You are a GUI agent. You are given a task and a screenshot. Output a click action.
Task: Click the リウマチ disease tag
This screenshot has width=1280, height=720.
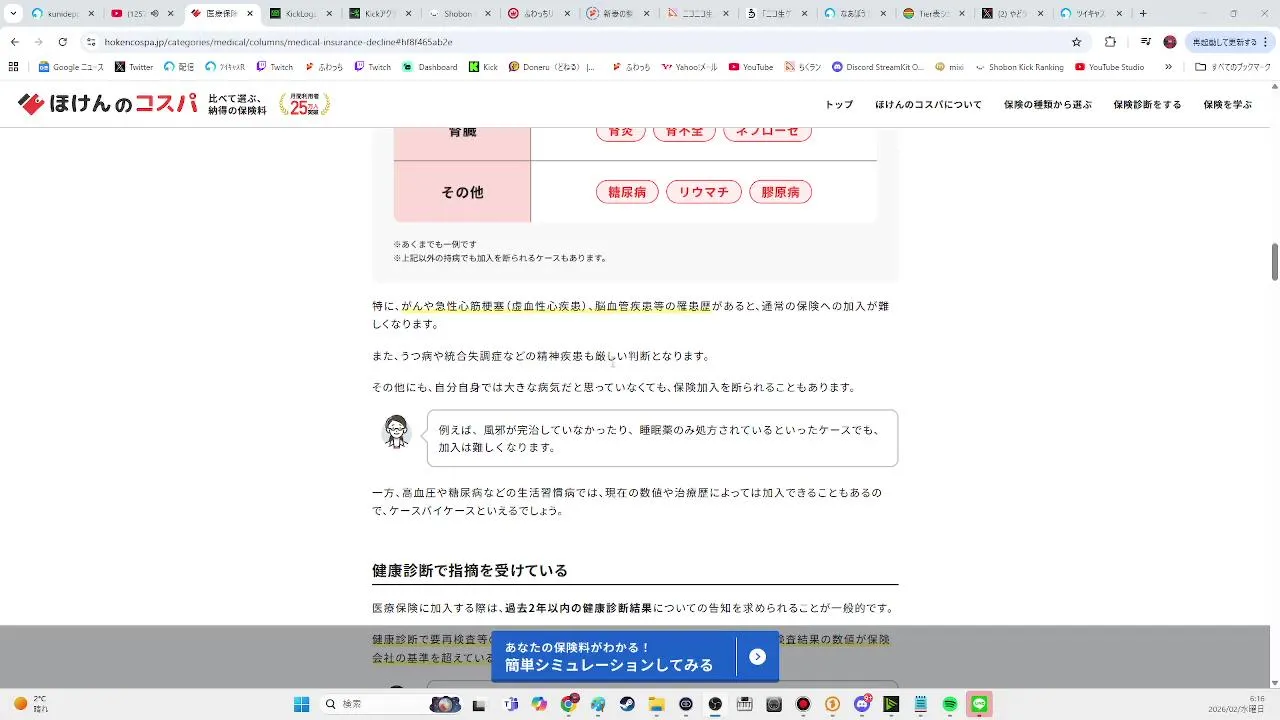704,192
